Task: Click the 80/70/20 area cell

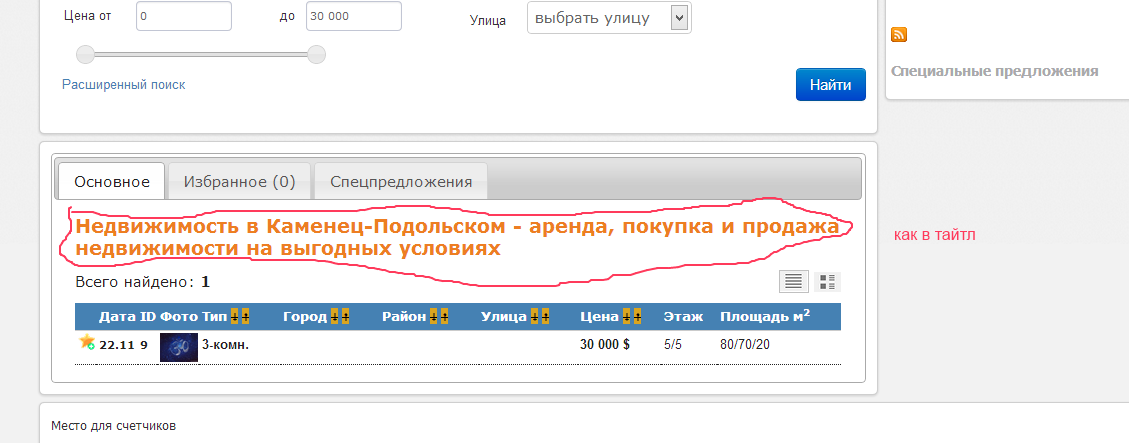Action: point(745,344)
